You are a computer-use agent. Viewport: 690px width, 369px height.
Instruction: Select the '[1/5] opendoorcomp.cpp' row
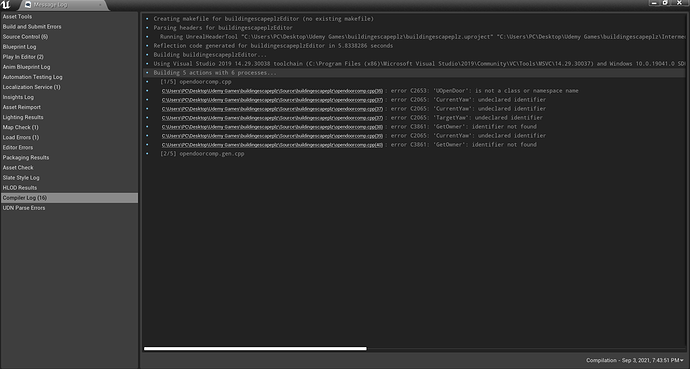414,82
